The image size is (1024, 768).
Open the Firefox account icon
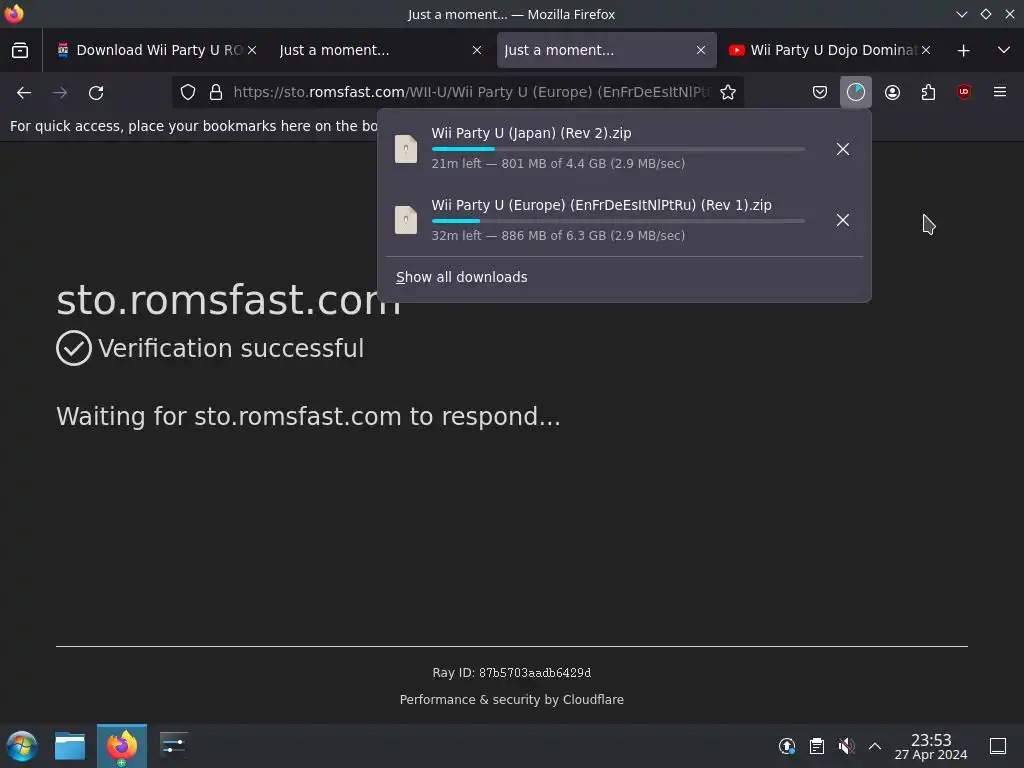[892, 93]
